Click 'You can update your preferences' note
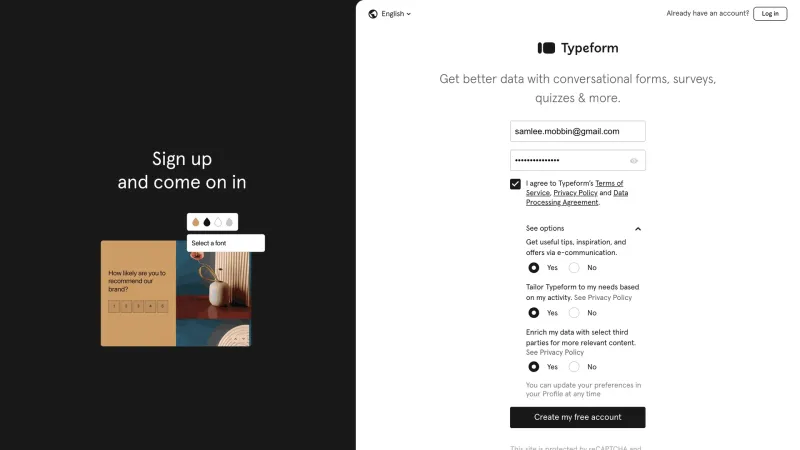The height and width of the screenshot is (450, 800). click(x=583, y=389)
